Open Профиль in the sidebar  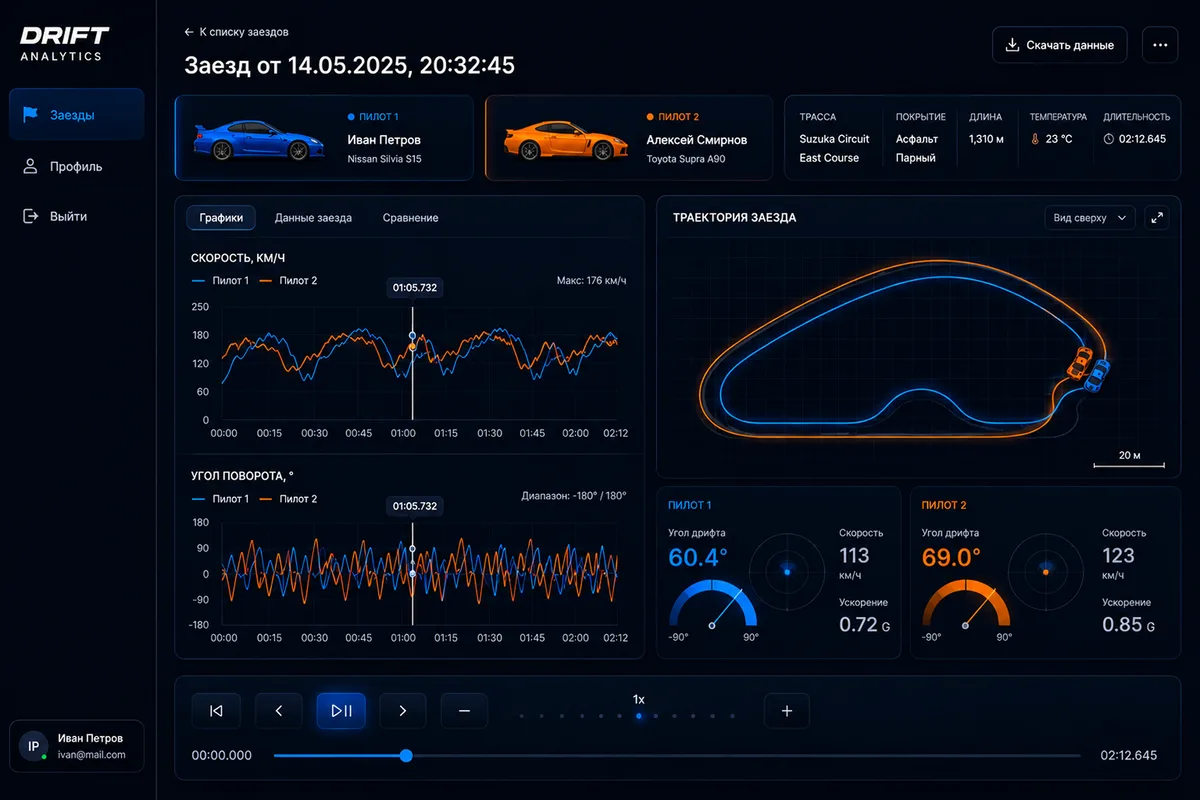[x=77, y=166]
